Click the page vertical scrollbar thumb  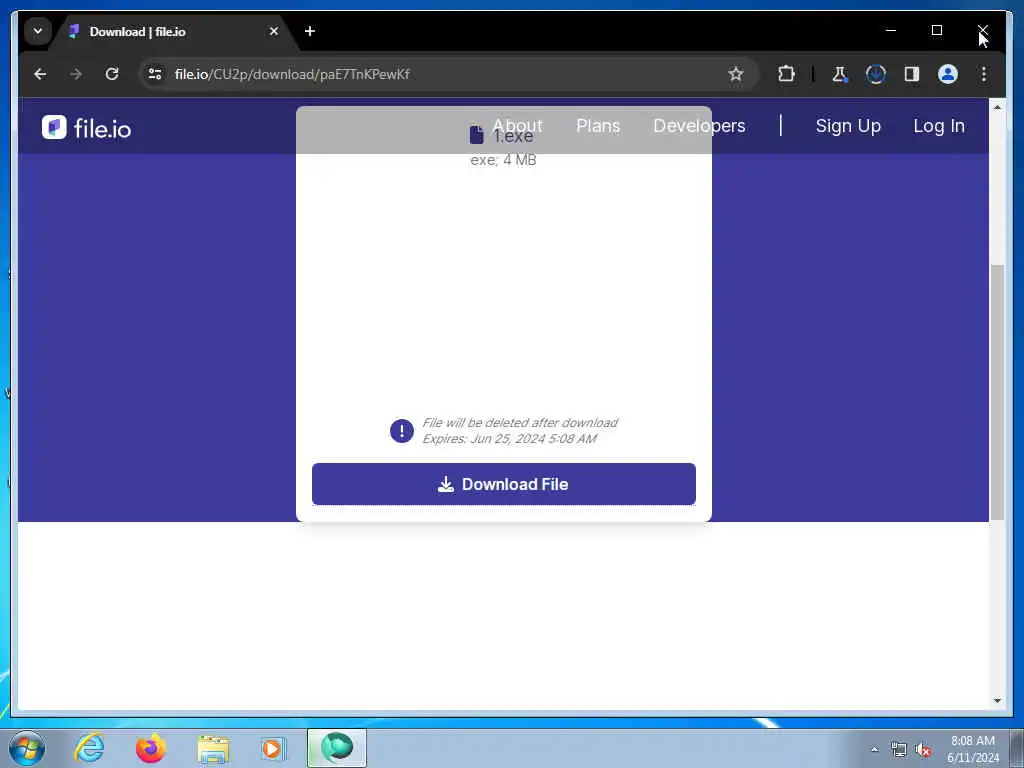pyautogui.click(x=997, y=392)
